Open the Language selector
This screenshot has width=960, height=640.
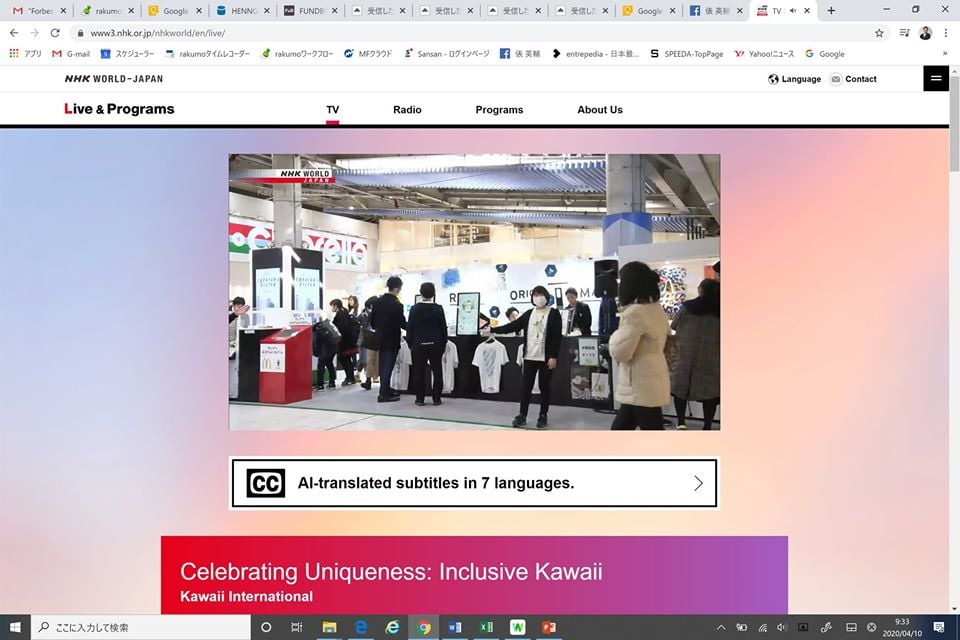795,79
